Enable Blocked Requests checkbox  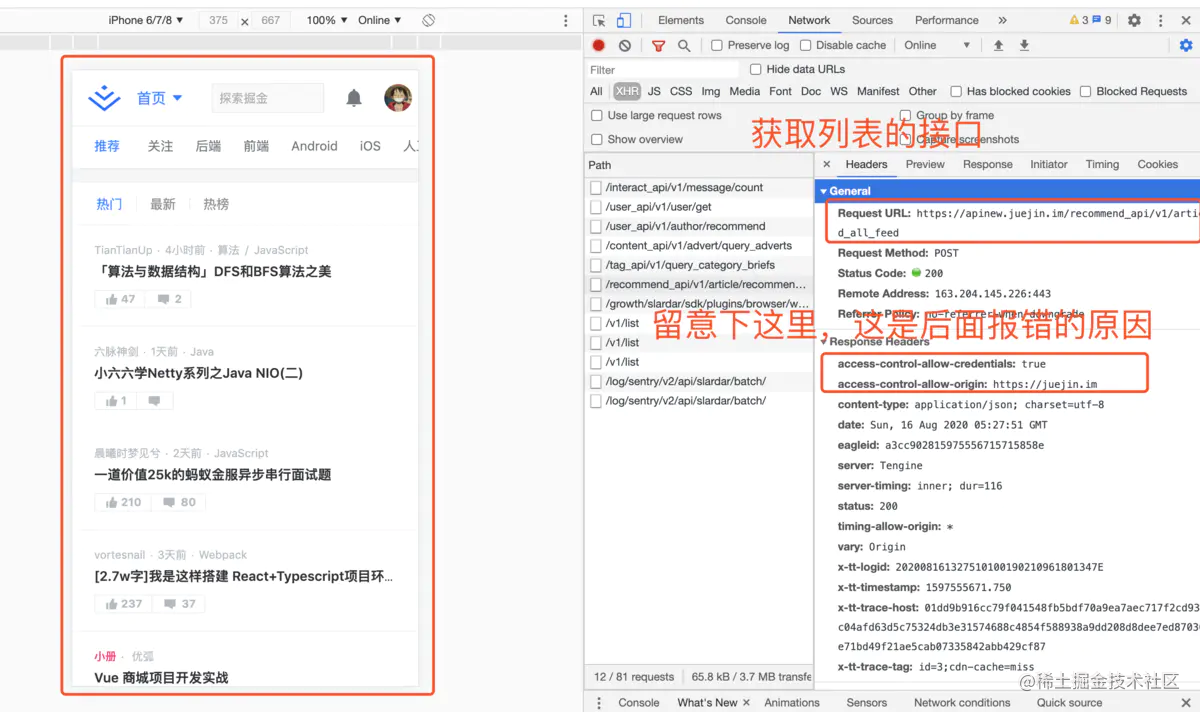1086,91
